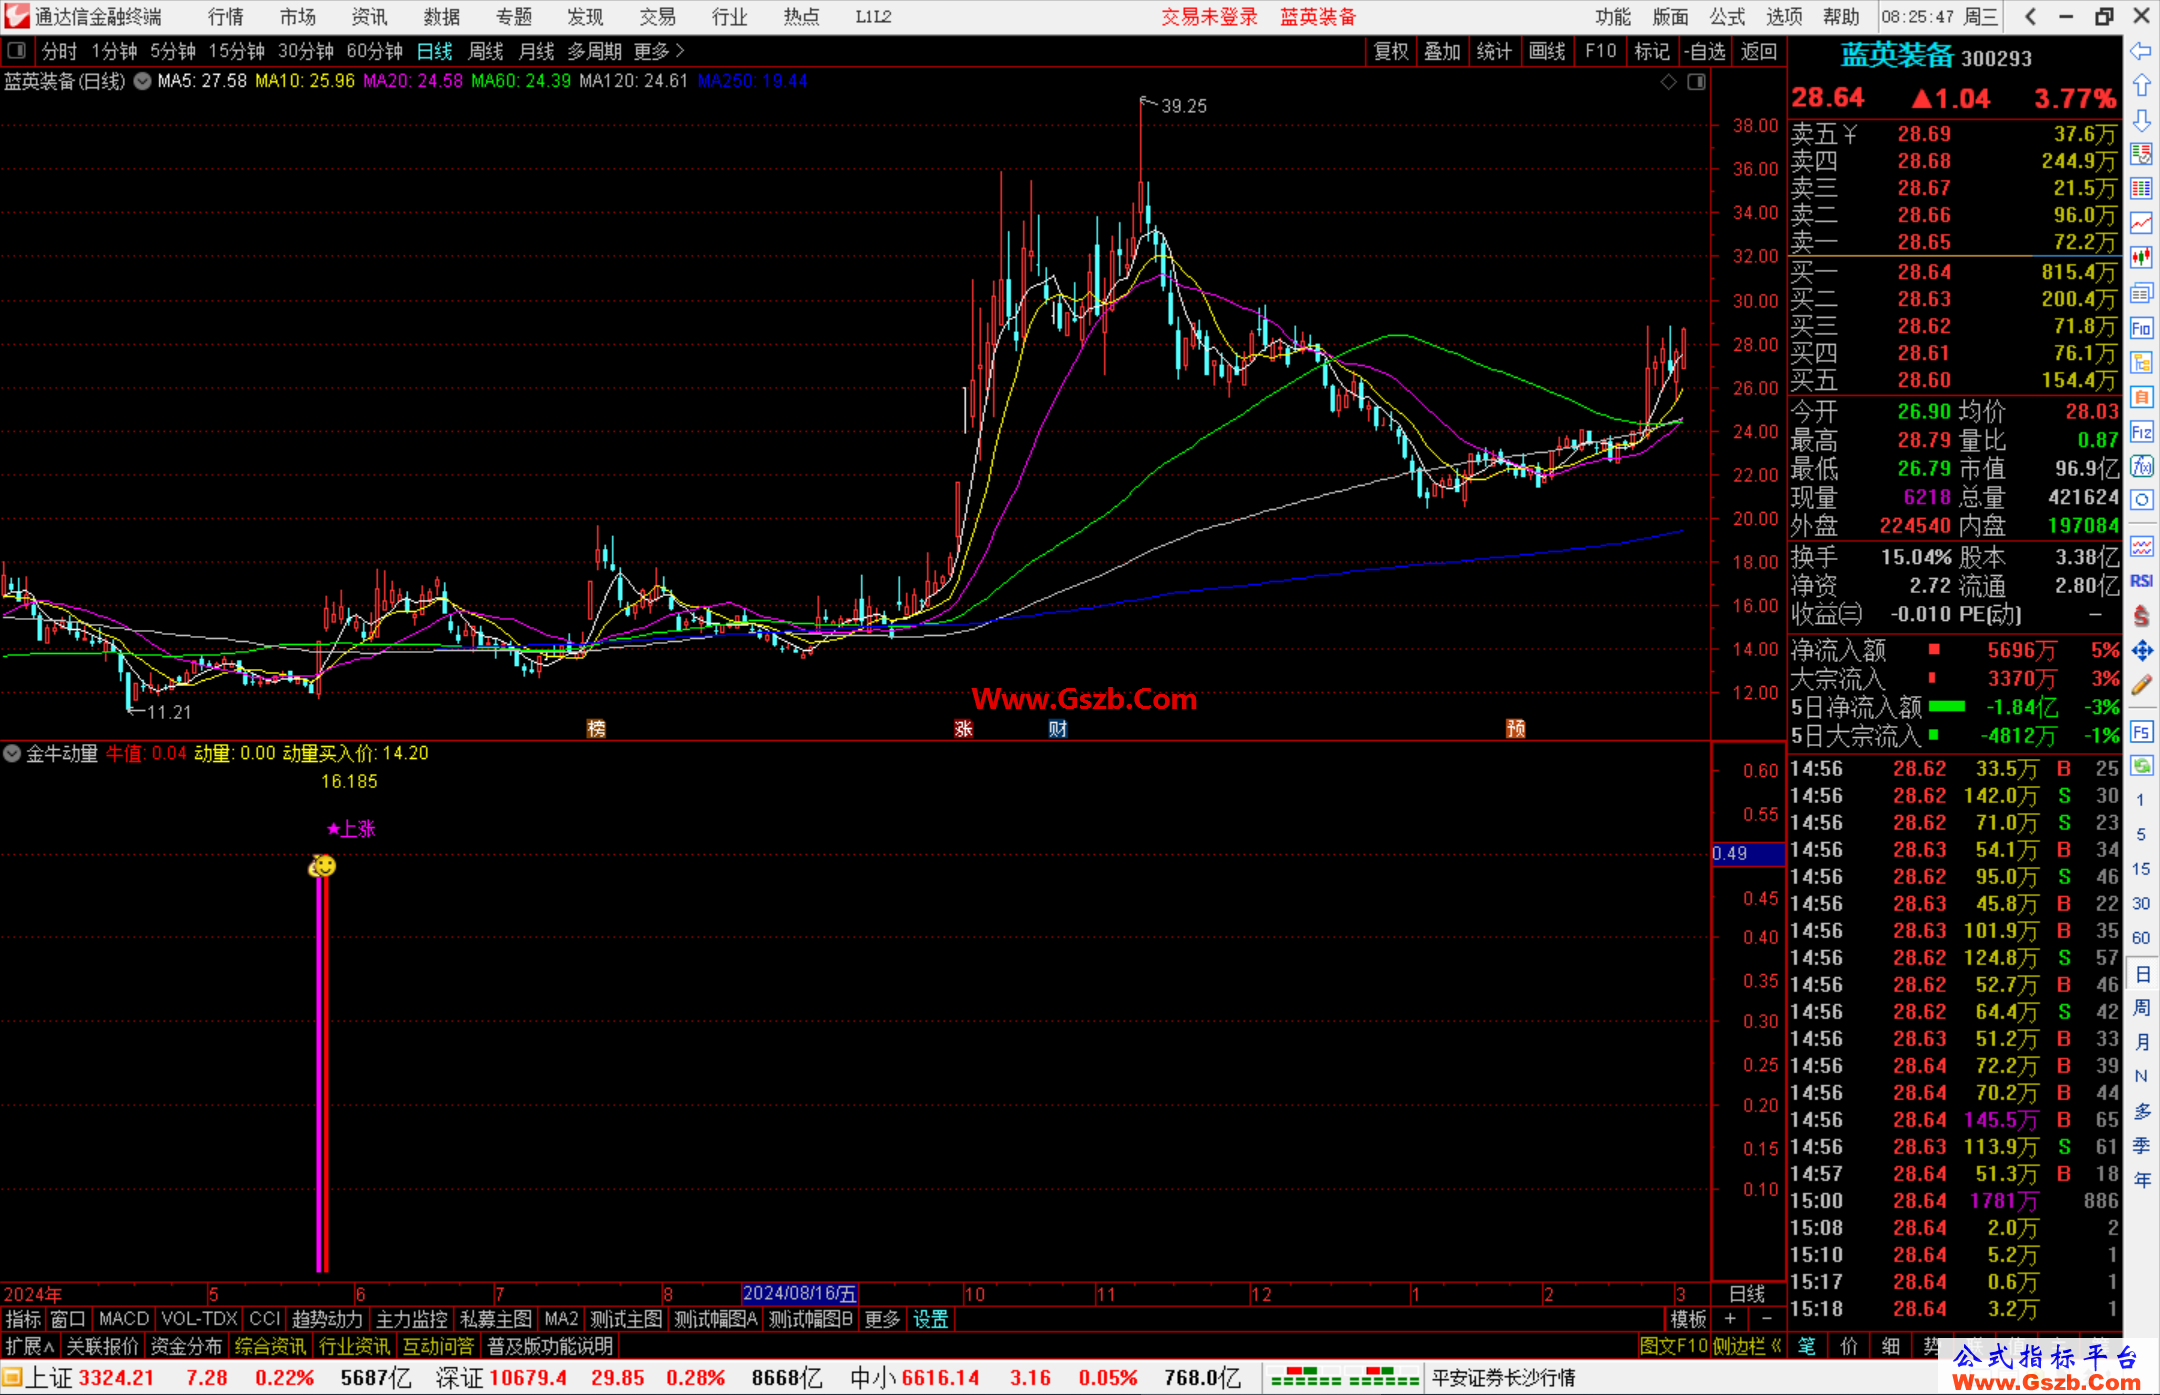Collapse the 侧边栏 sidebar panel

[x=1748, y=1346]
